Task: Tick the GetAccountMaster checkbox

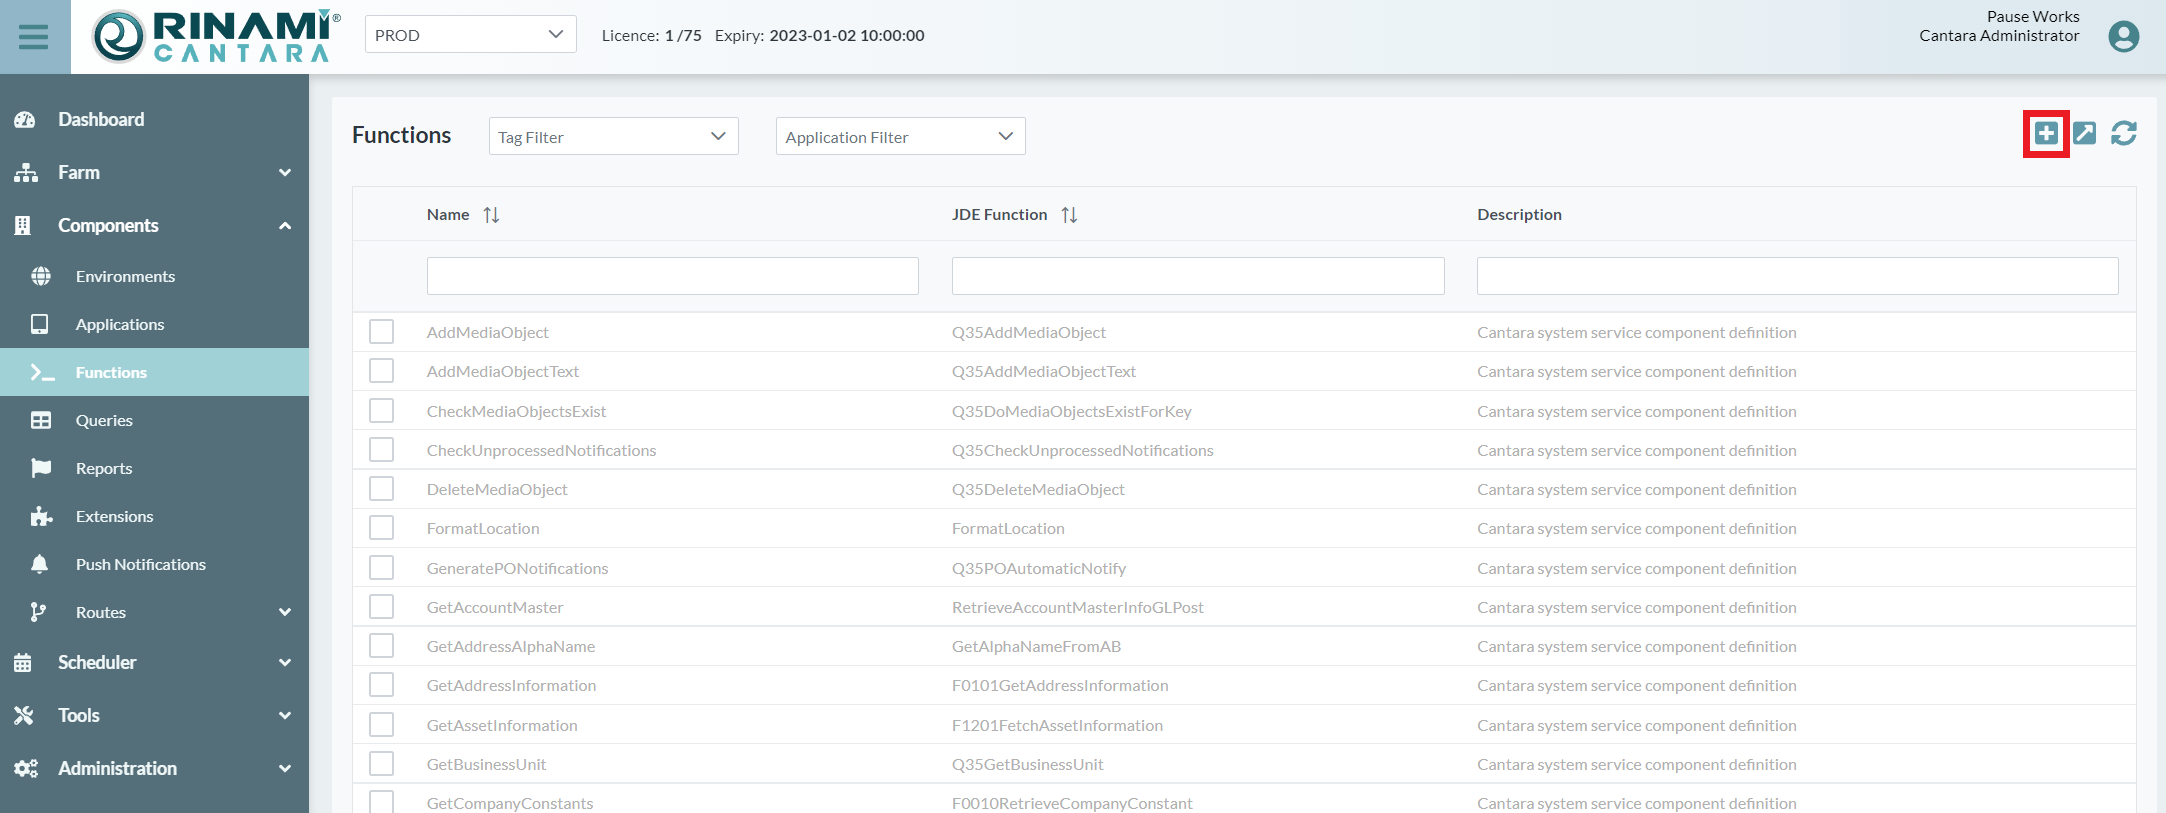Action: point(381,607)
